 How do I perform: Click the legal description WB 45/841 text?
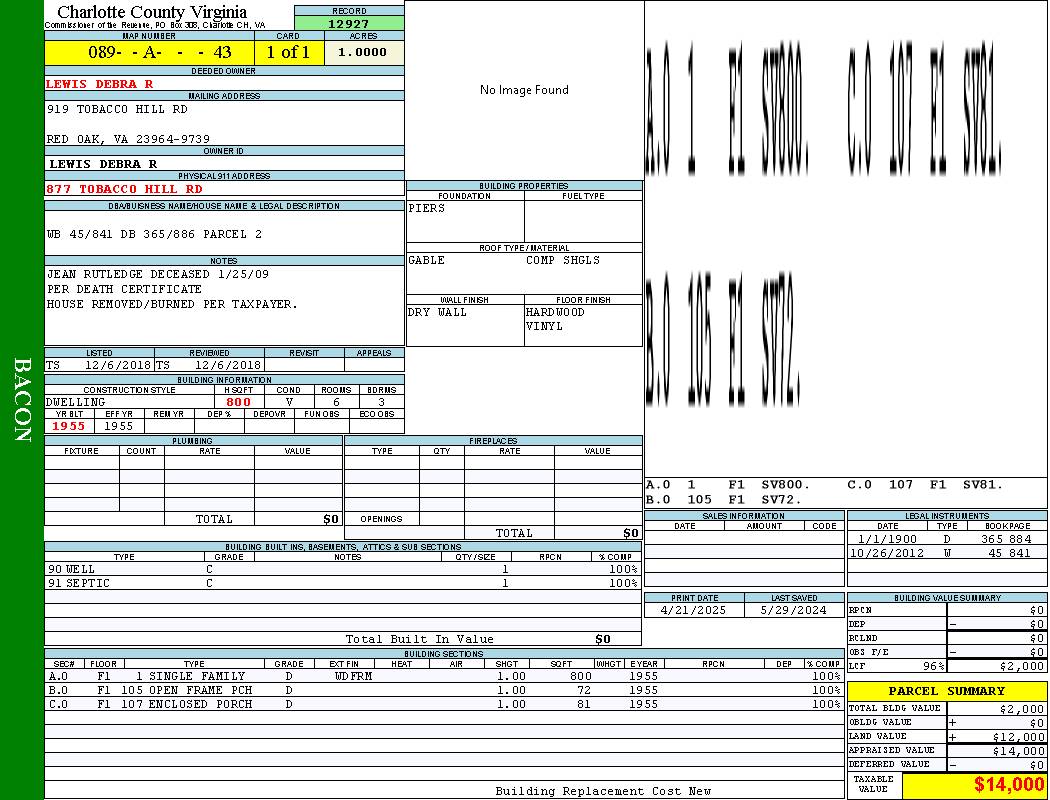point(154,234)
